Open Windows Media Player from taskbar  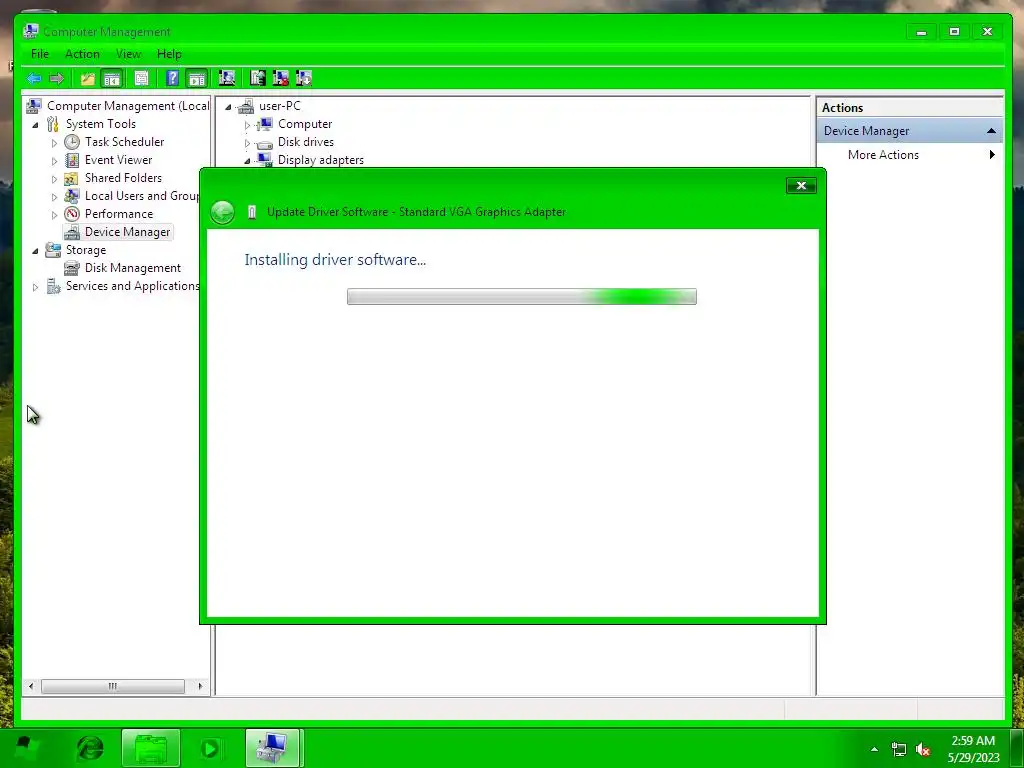(x=210, y=748)
